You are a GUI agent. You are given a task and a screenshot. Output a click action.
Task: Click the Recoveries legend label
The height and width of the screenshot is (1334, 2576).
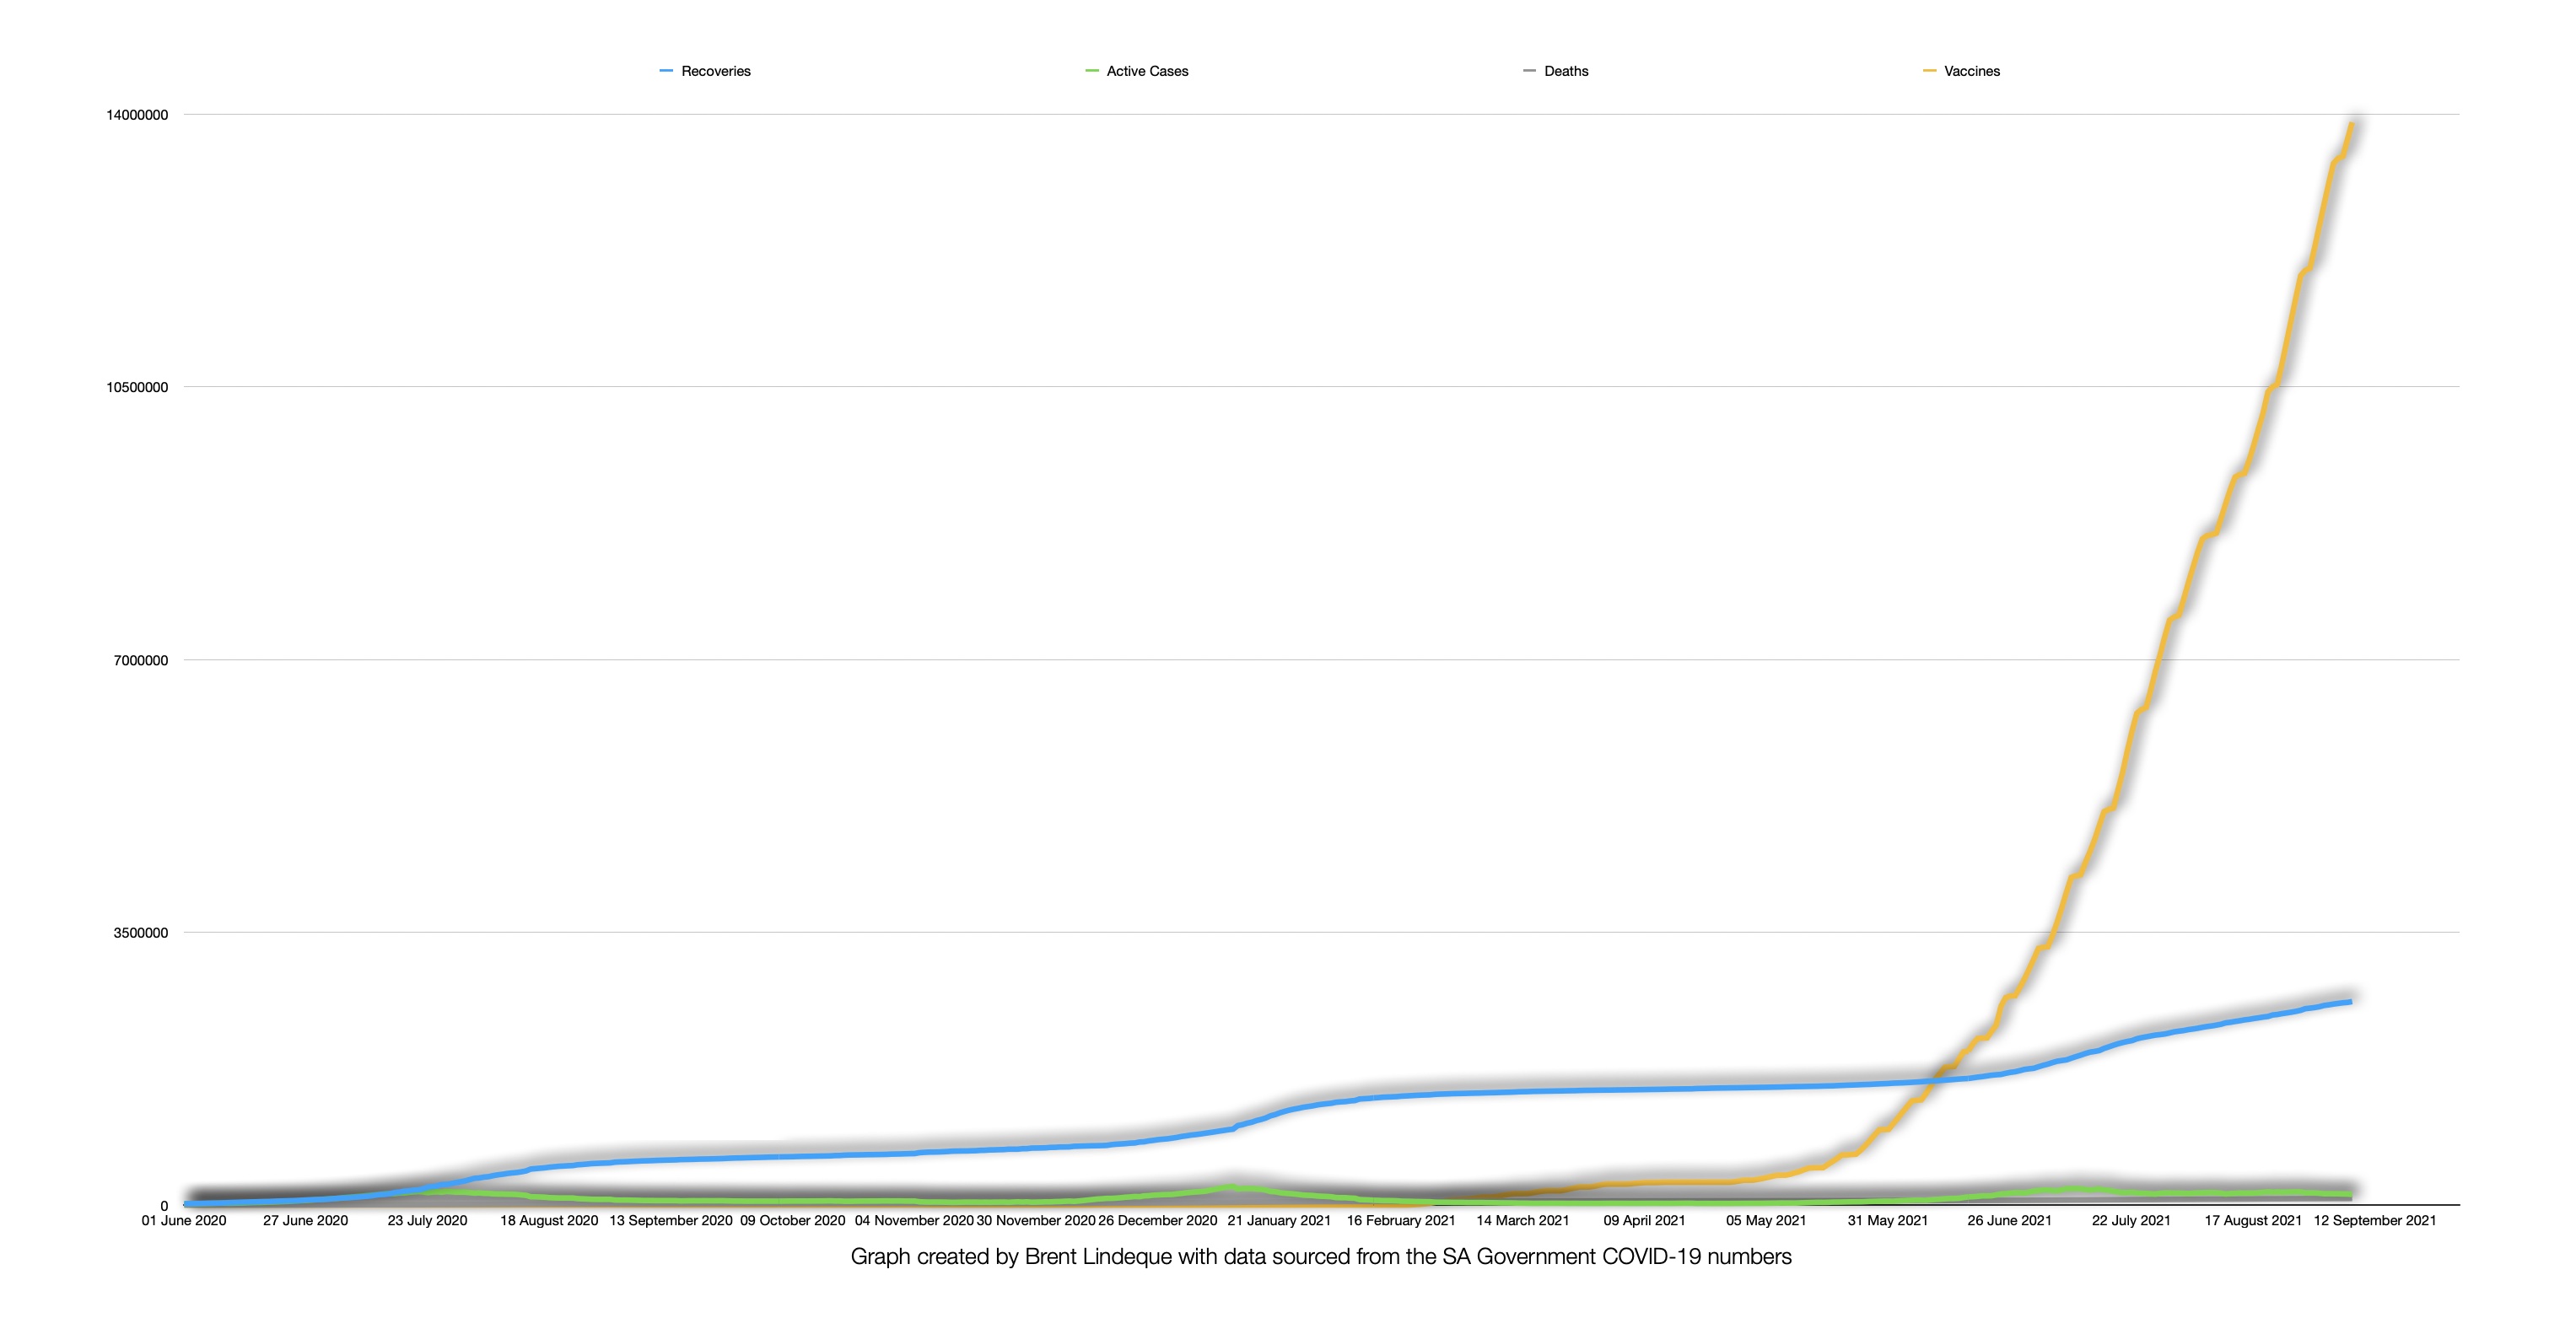click(715, 71)
